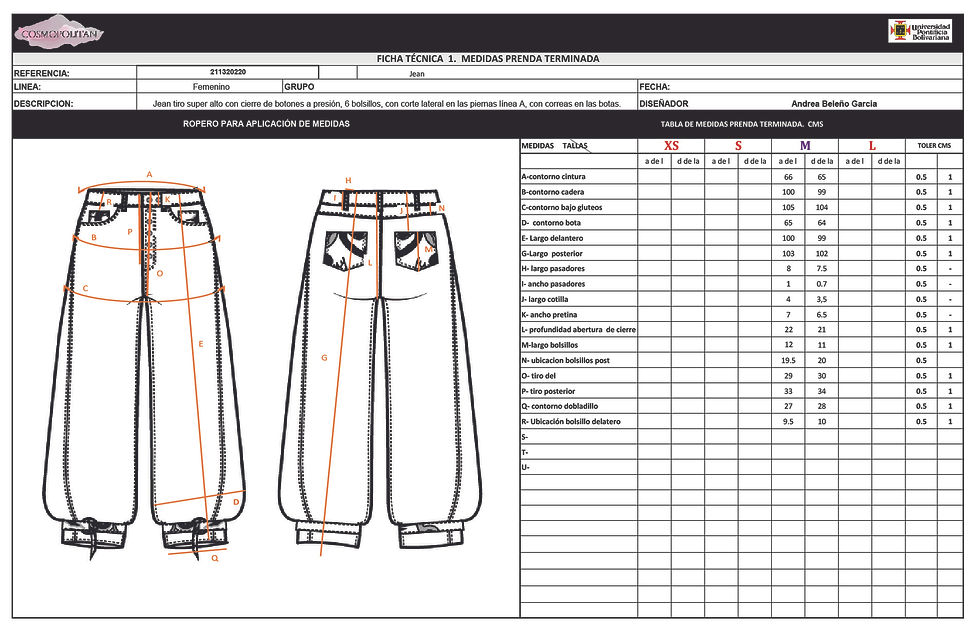Image resolution: width=980 pixels, height=634 pixels.
Task: Select value 66 in the contorno cintura row
Action: (x=788, y=177)
